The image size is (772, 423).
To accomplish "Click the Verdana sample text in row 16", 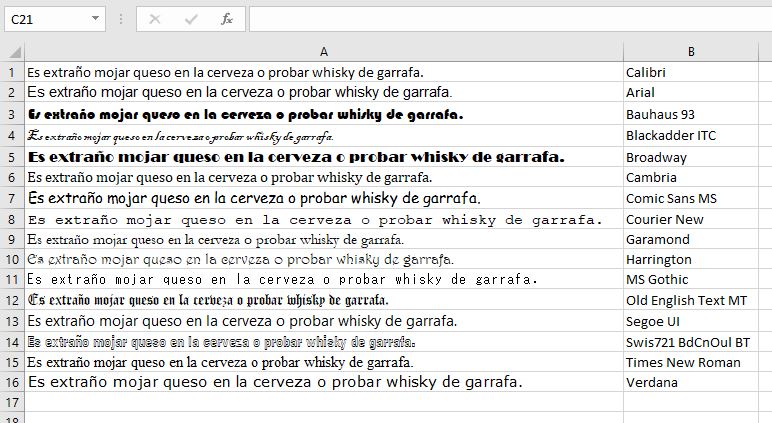I will [x=275, y=382].
